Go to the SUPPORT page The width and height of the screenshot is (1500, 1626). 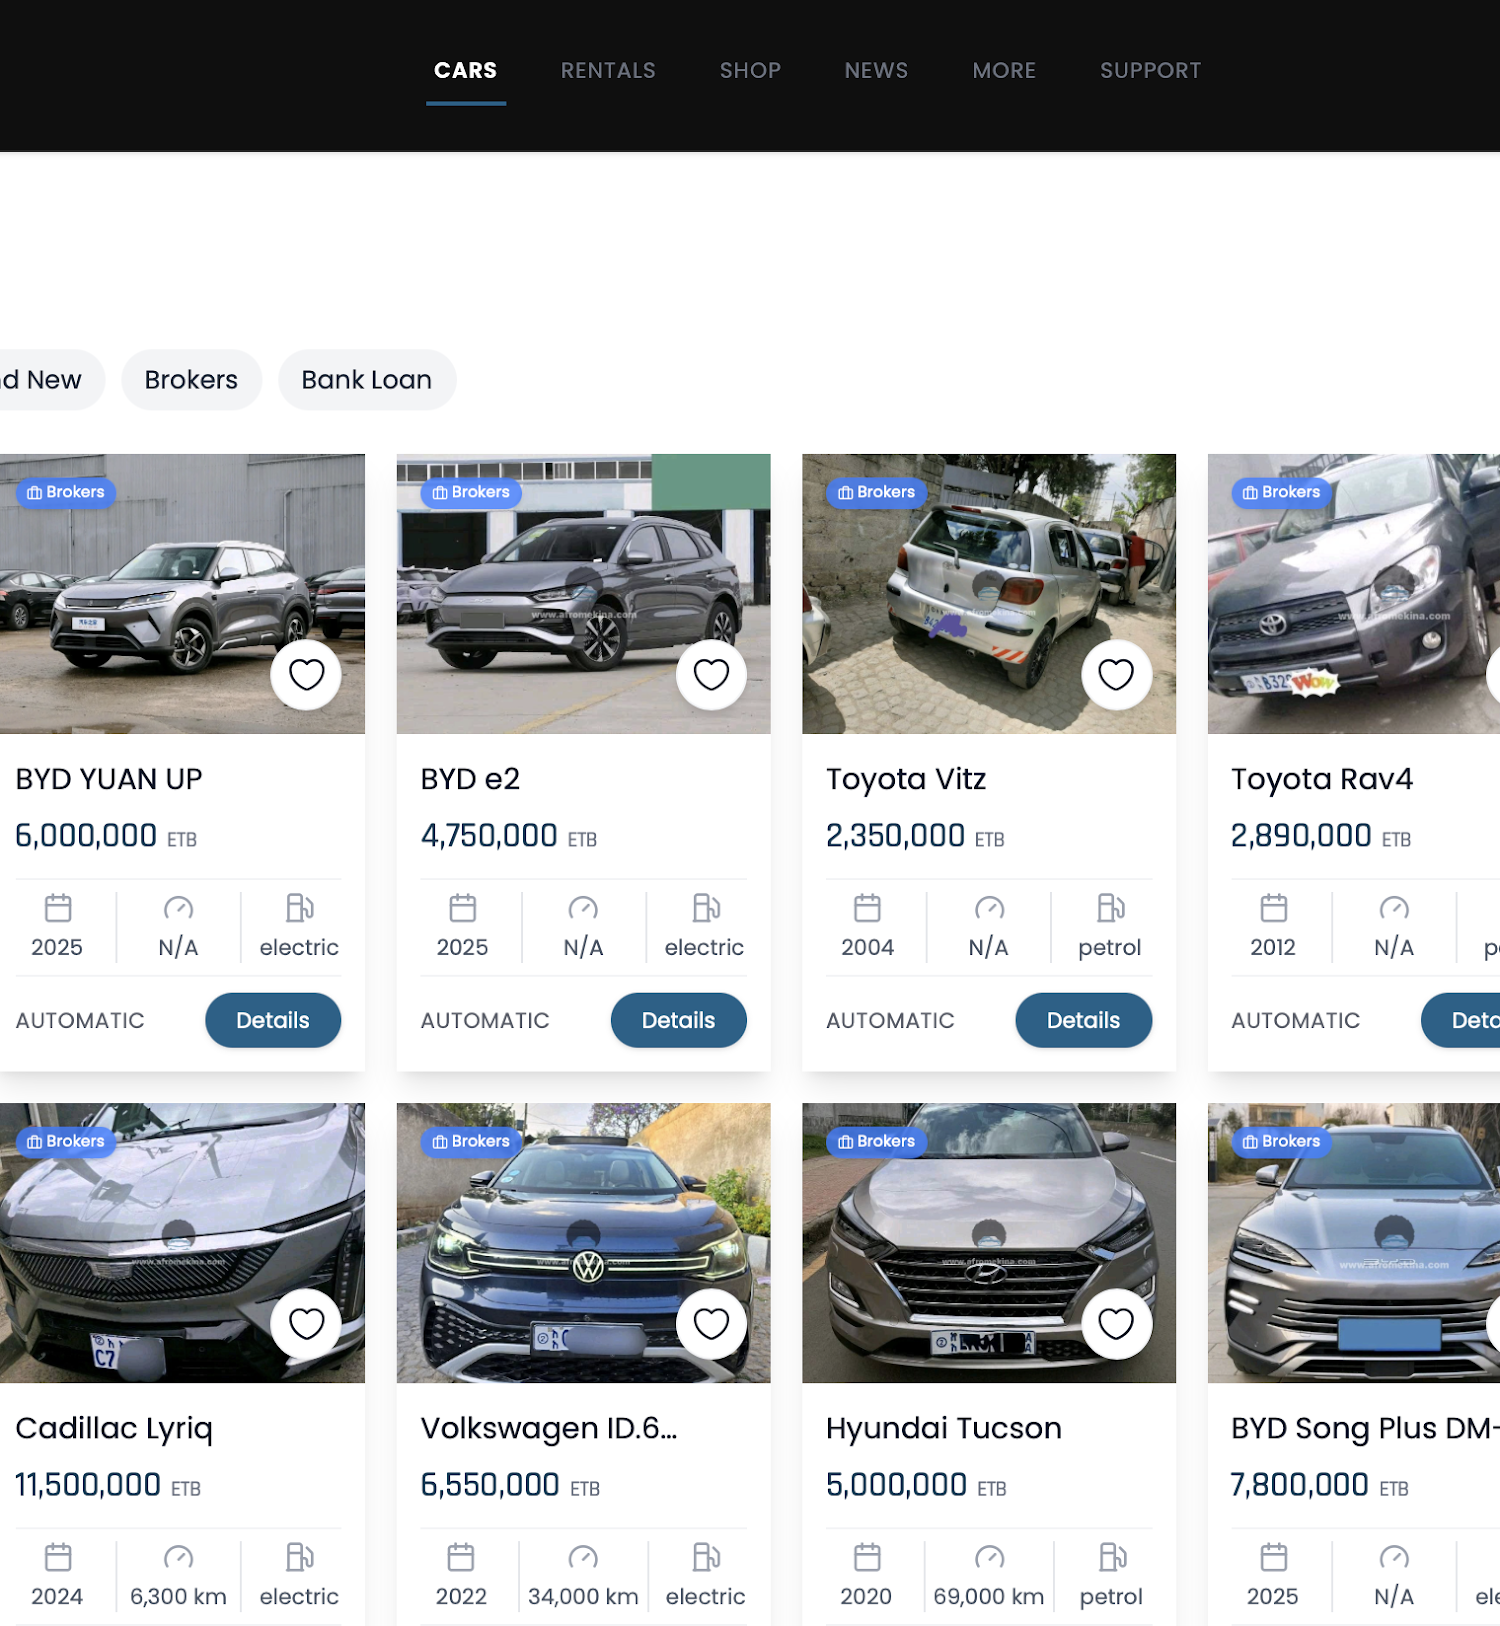pos(1150,70)
